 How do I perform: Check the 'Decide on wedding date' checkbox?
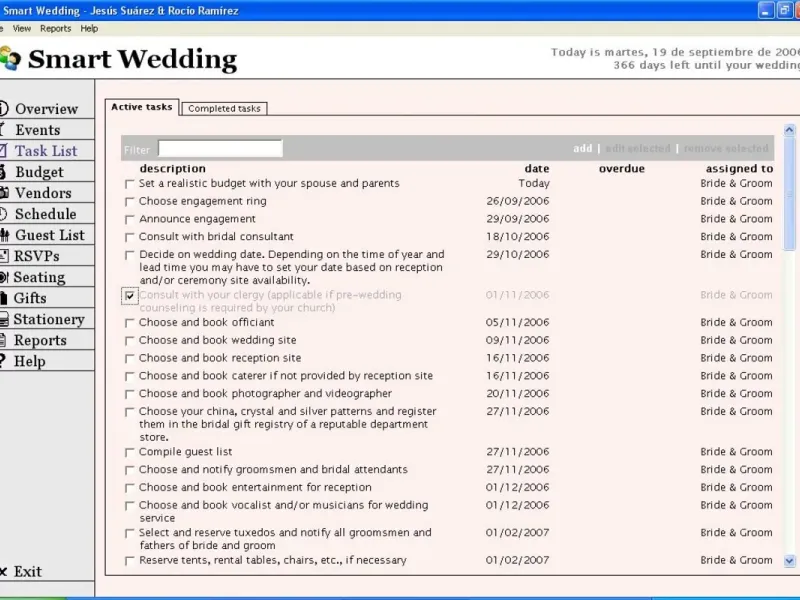(x=130, y=255)
